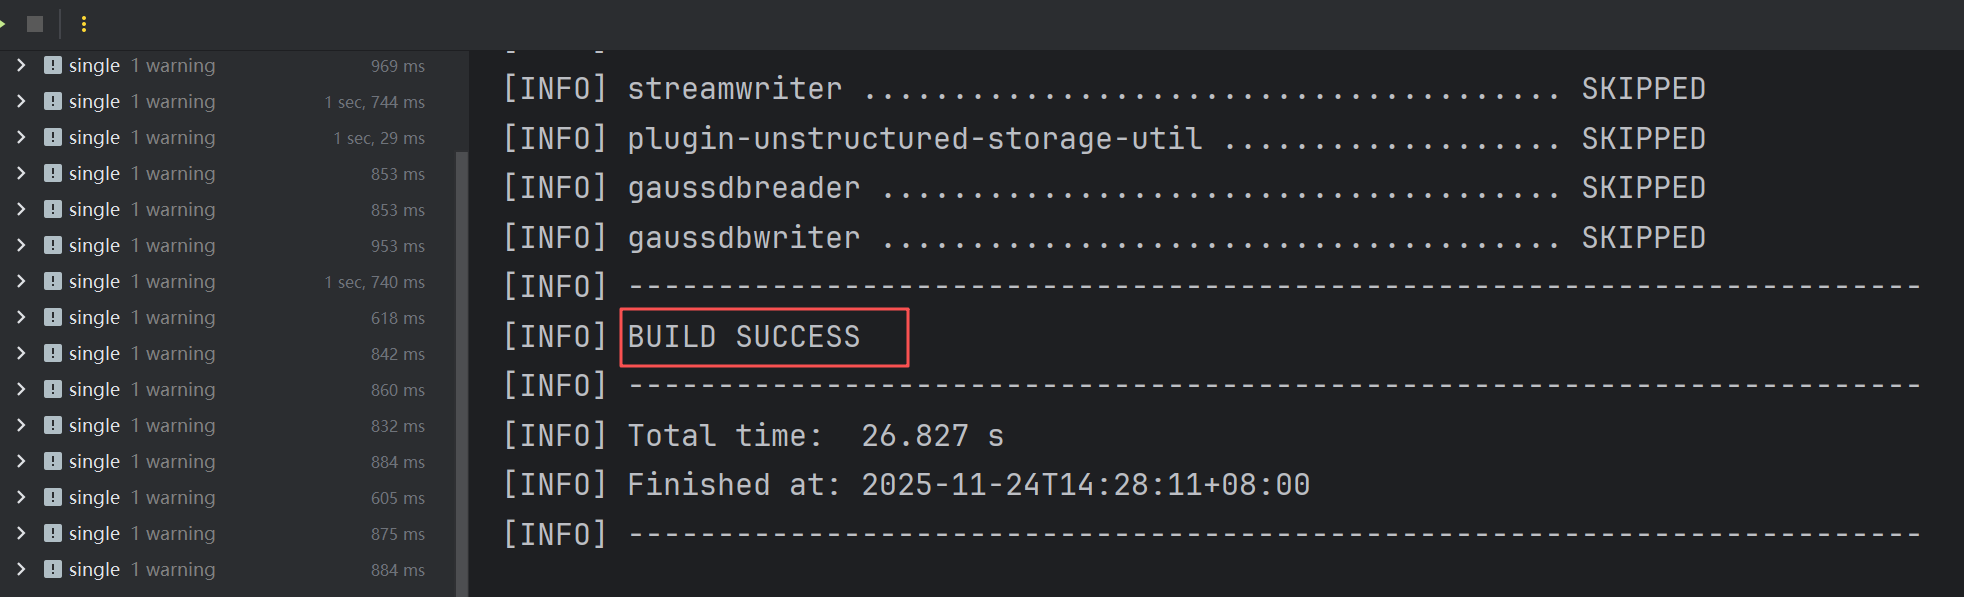Select the single 1 warning row at 618 ms
Viewport: 1964px width, 597px height.
[228, 317]
